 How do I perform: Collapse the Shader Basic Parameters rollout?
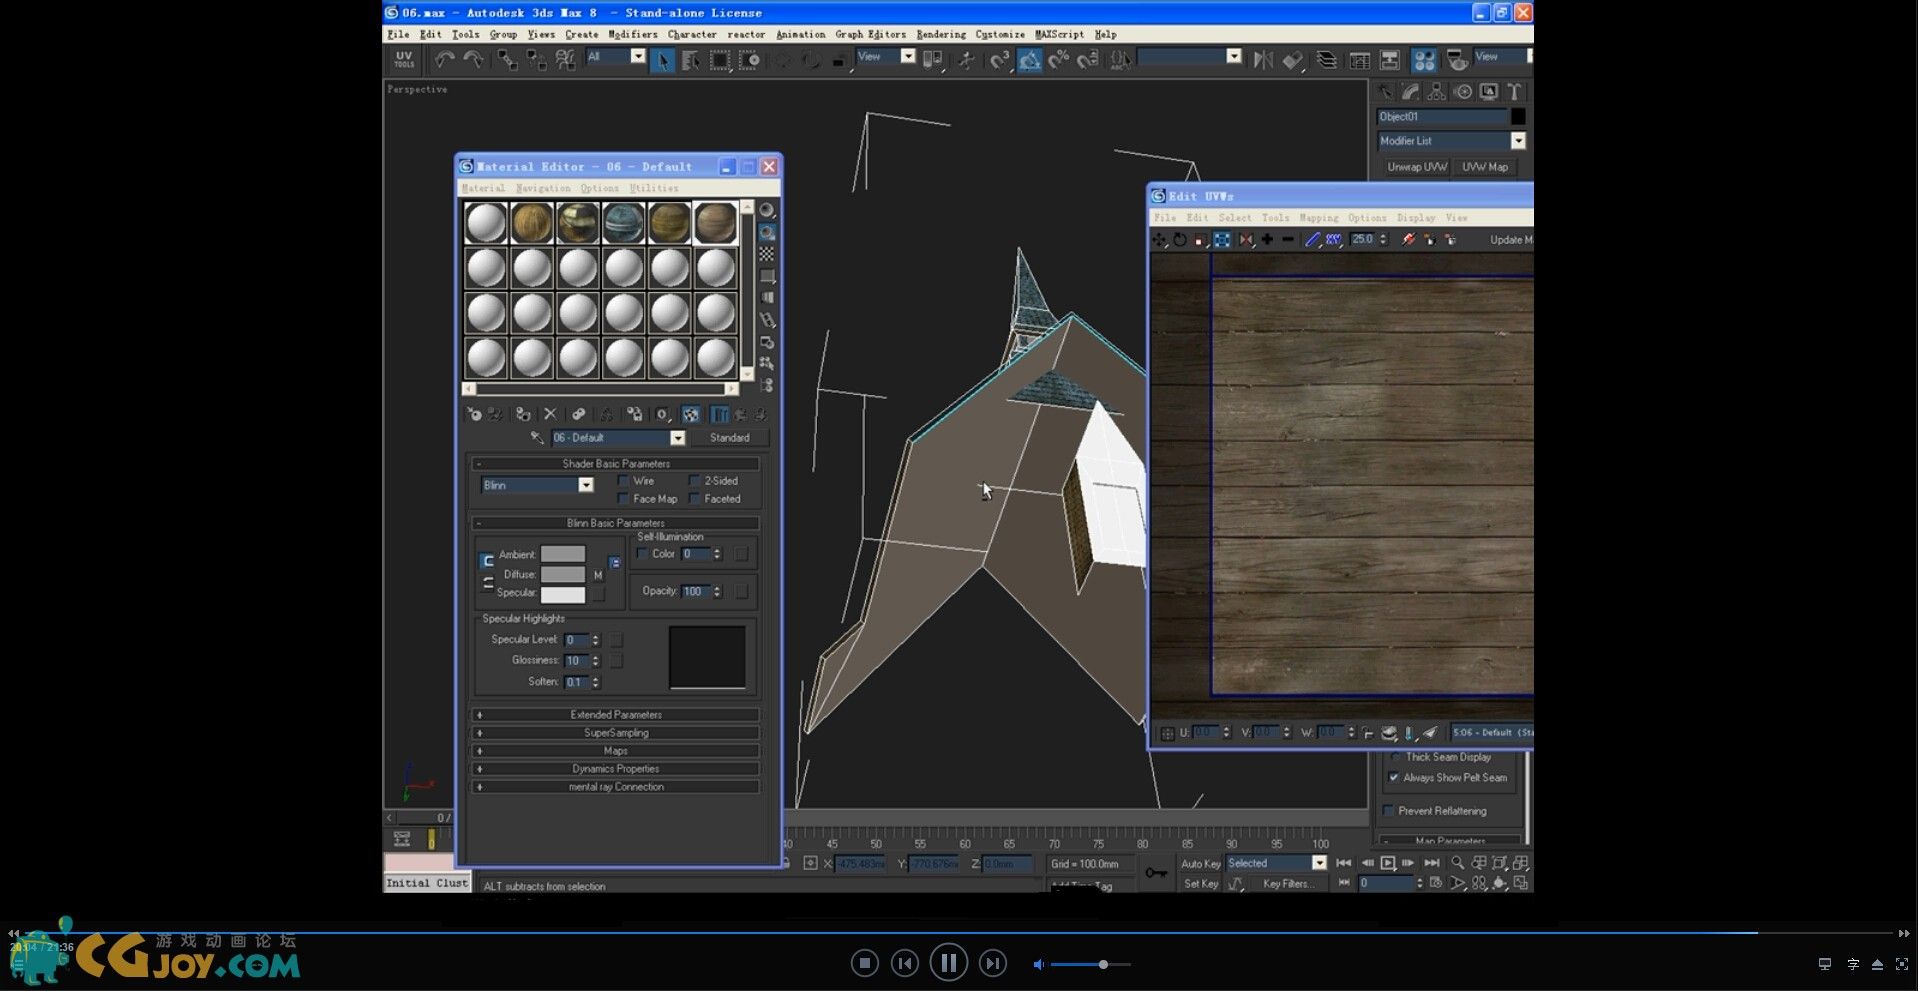616,464
